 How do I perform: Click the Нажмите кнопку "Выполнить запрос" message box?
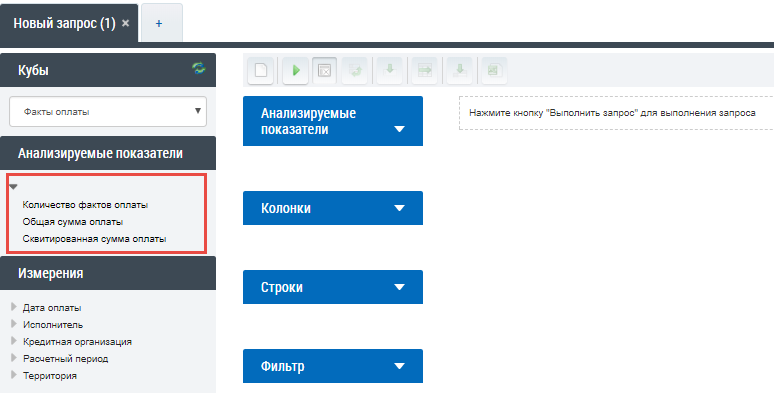click(x=616, y=113)
